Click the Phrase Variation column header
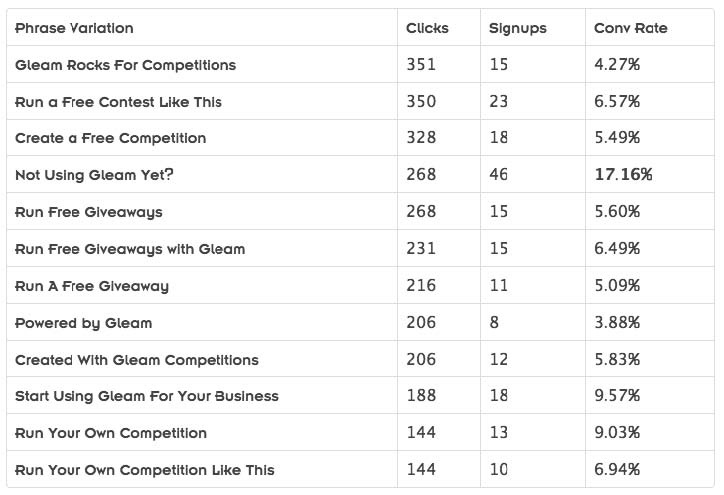724x495 pixels. click(x=74, y=28)
